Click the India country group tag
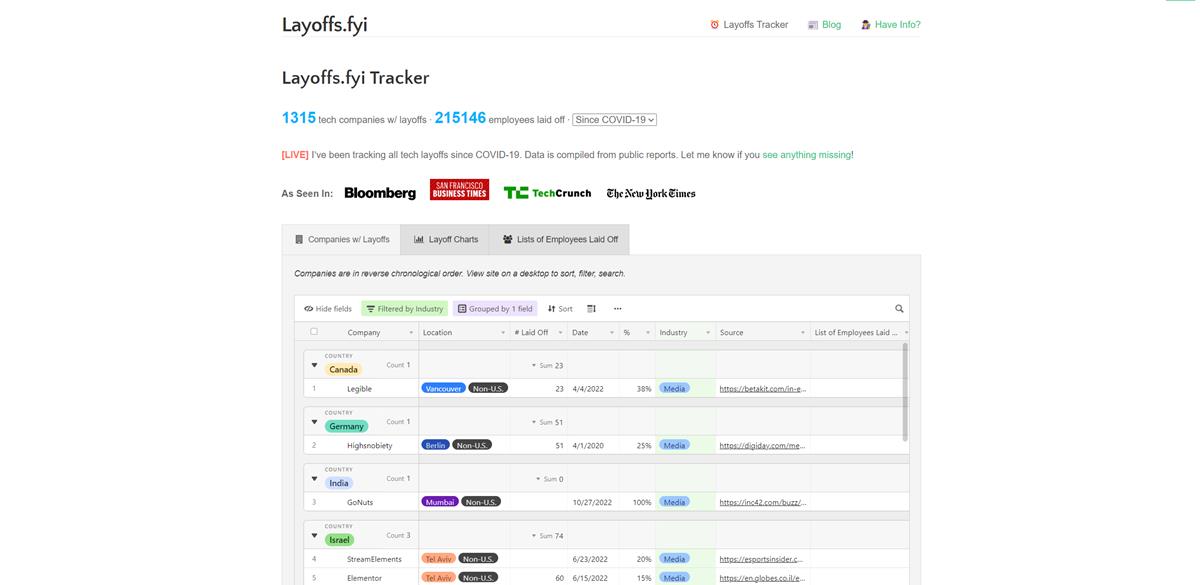Viewport: 1200px width, 585px height. [x=339, y=484]
